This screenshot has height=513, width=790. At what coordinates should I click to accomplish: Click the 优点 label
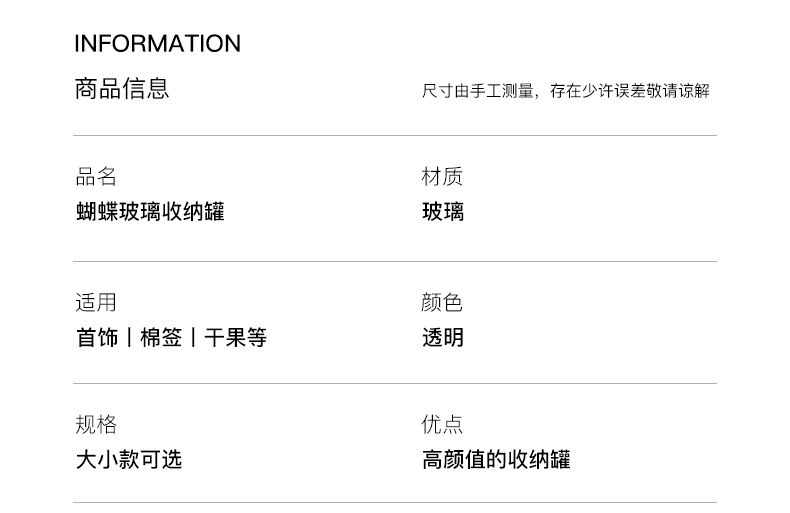(442, 425)
